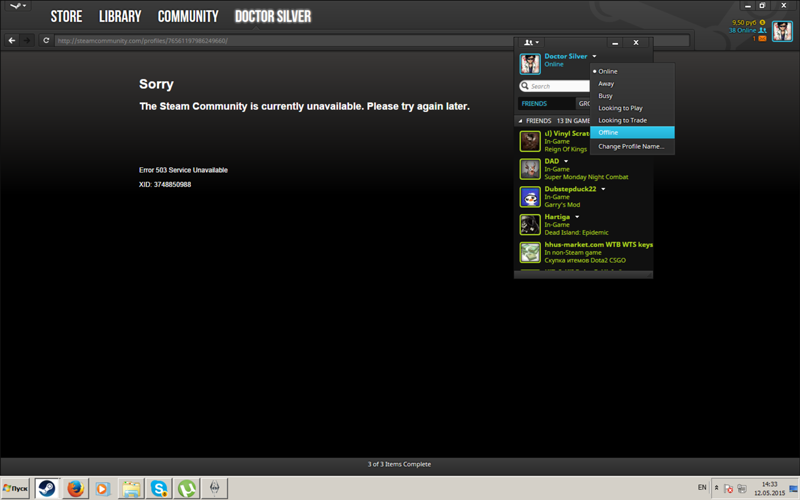The height and width of the screenshot is (500, 800).
Task: Toggle the status dropdown arrow beside Doctor Silver
Action: coord(594,56)
